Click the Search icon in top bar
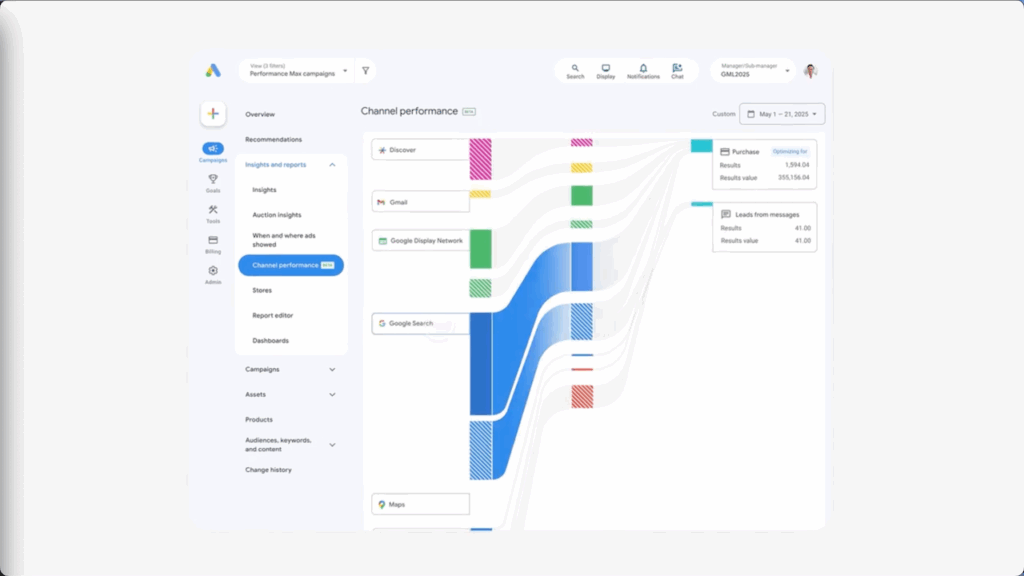 click(575, 71)
